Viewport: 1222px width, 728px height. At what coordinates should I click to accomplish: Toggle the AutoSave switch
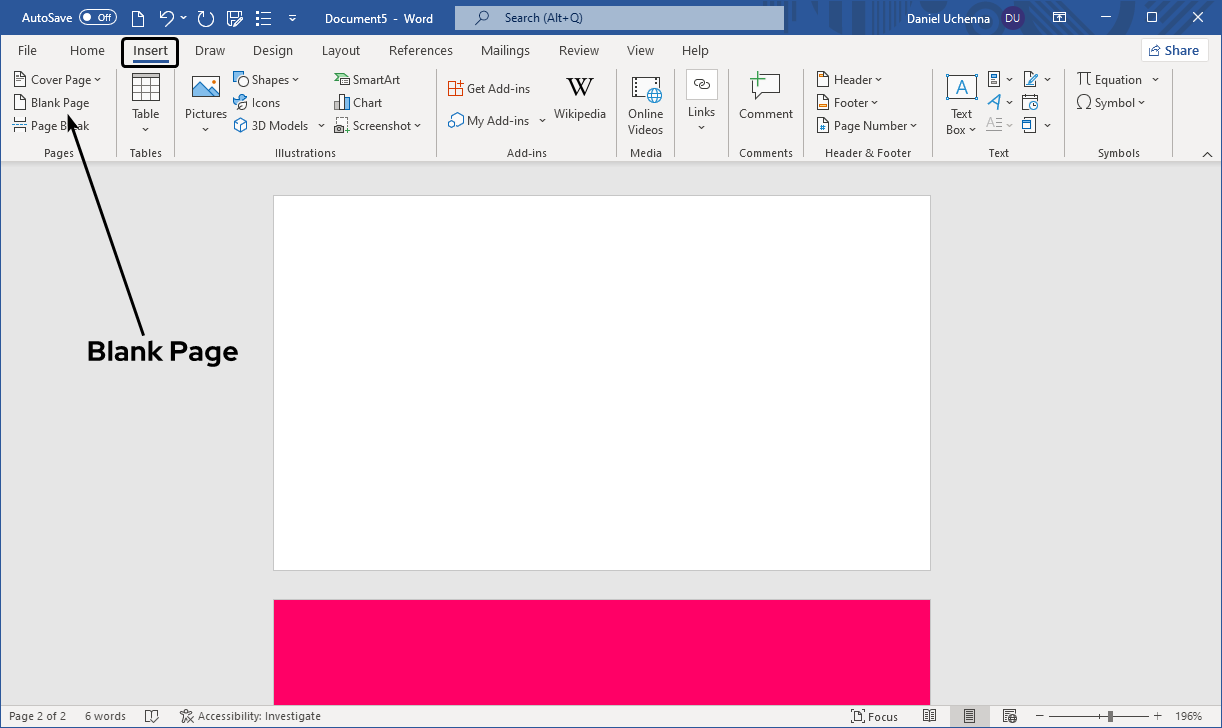97,18
